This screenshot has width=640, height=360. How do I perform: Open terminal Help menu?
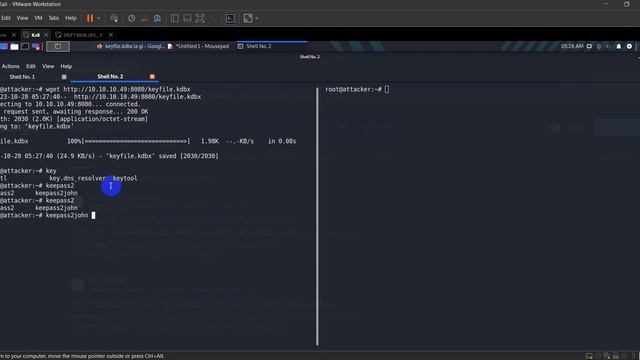(x=66, y=66)
